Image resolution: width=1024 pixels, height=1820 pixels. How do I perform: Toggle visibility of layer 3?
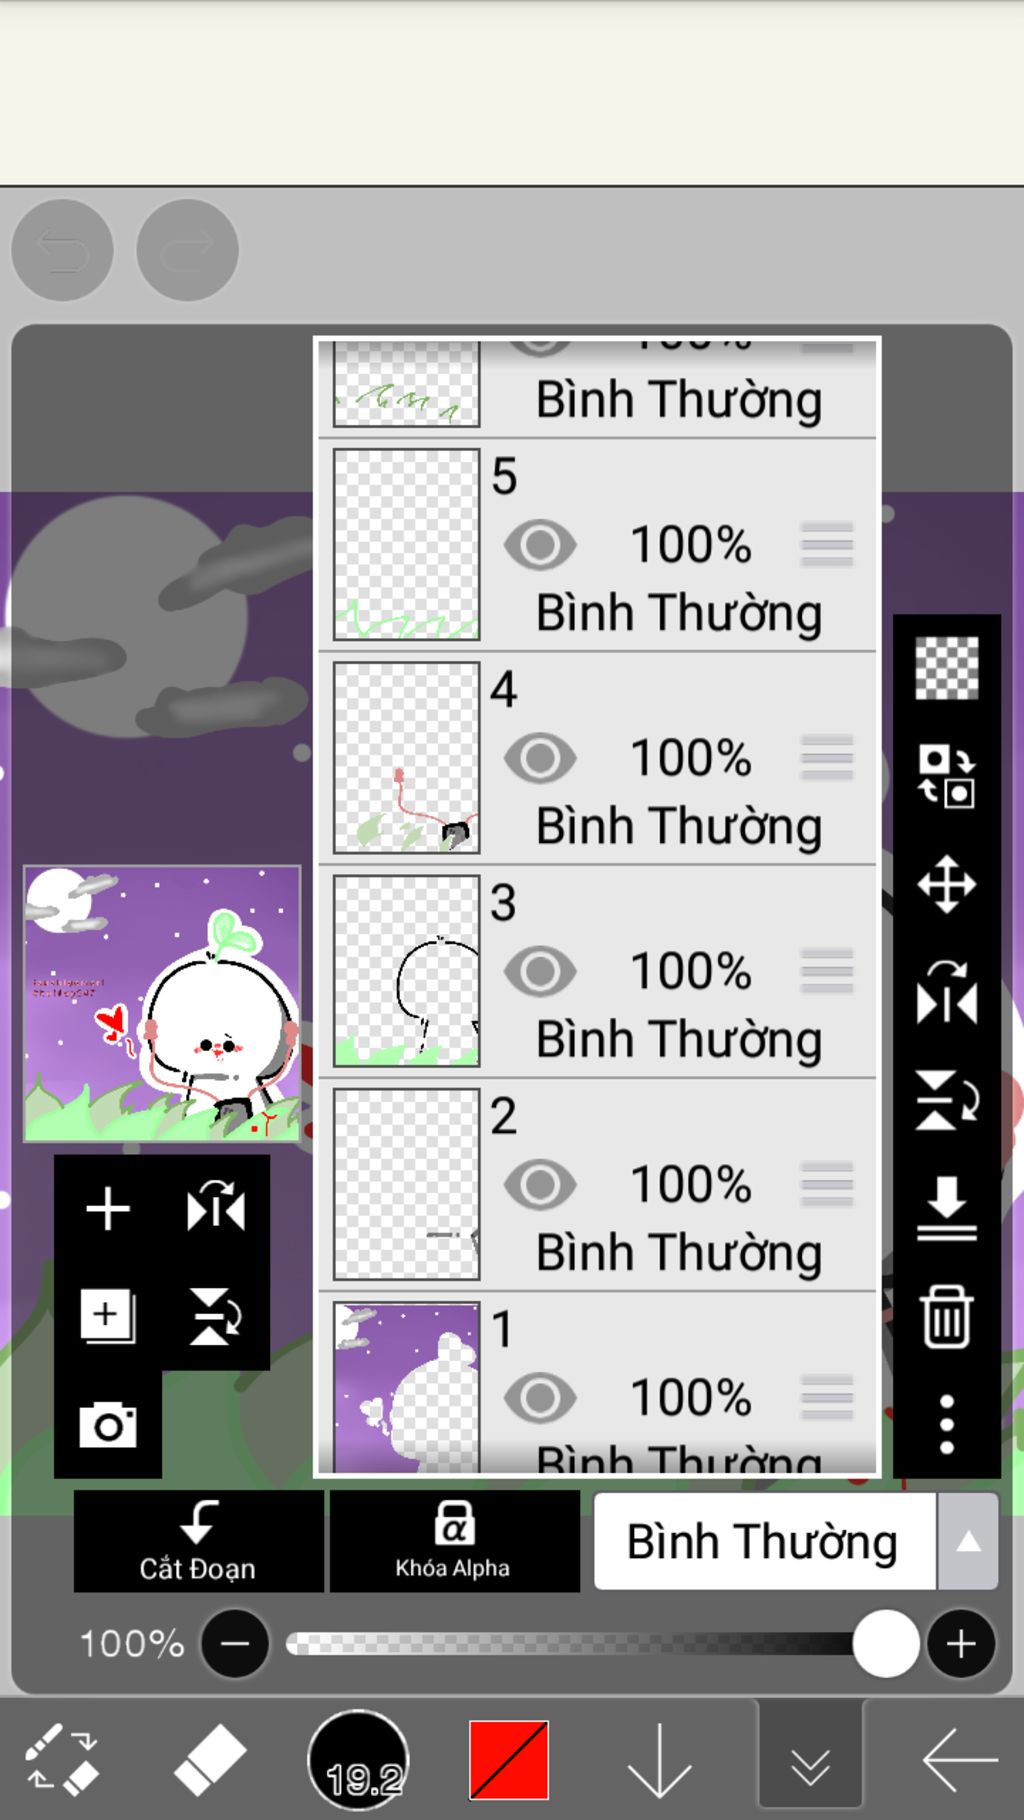coord(540,971)
